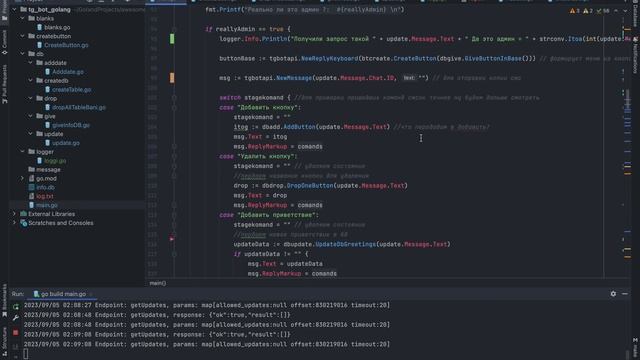Collapse the give folder
The width and height of the screenshot is (640, 360).
(x=31, y=116)
